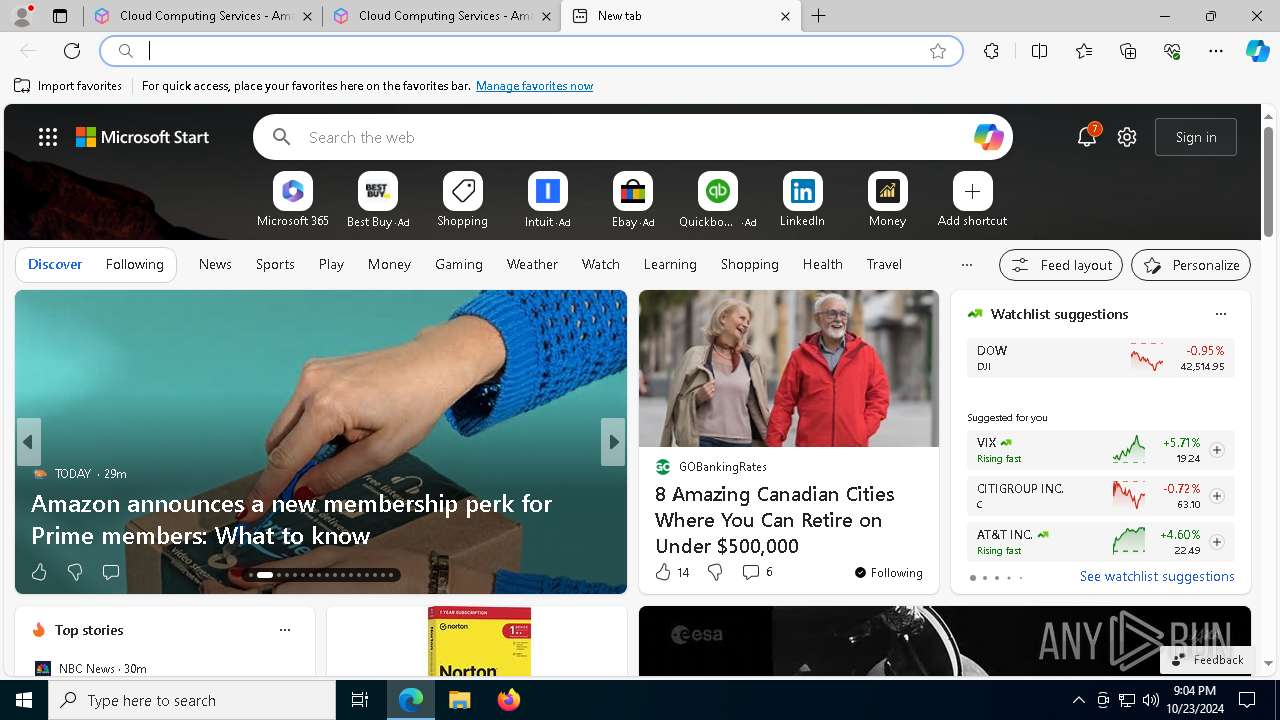Click the Manage favorites now link
This screenshot has height=720, width=1280.
(x=534, y=86)
